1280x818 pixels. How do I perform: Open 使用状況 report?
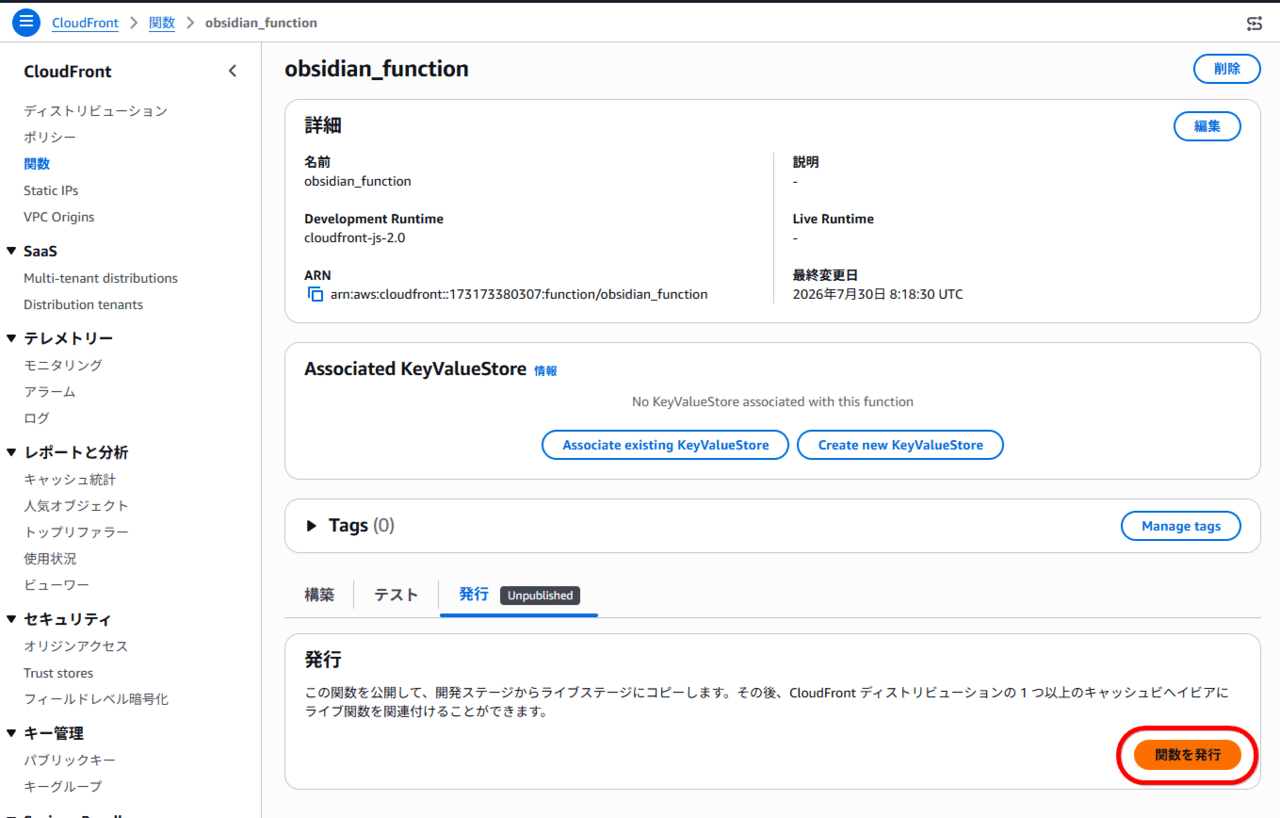click(x=50, y=559)
